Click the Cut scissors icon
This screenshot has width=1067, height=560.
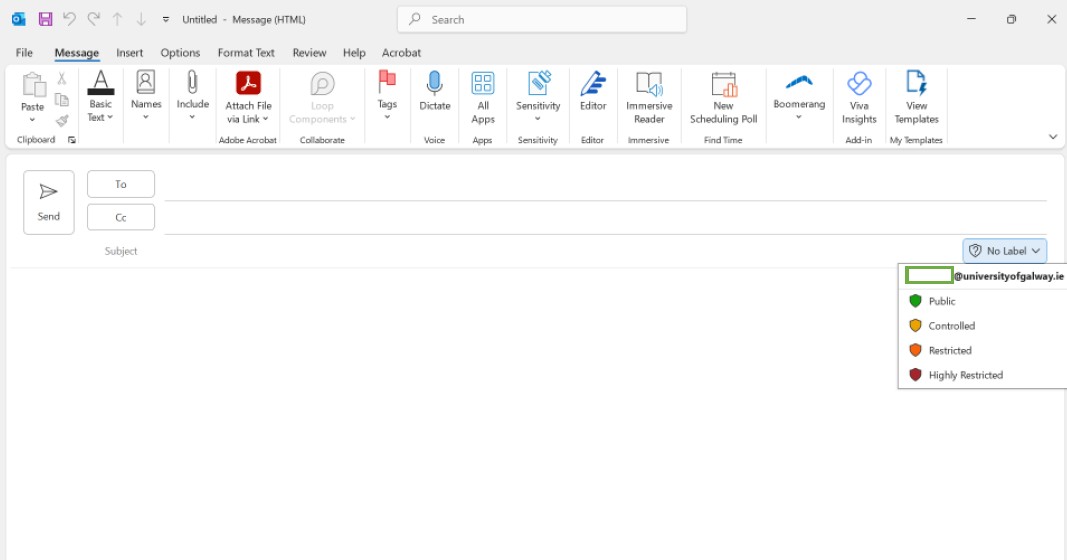(62, 79)
